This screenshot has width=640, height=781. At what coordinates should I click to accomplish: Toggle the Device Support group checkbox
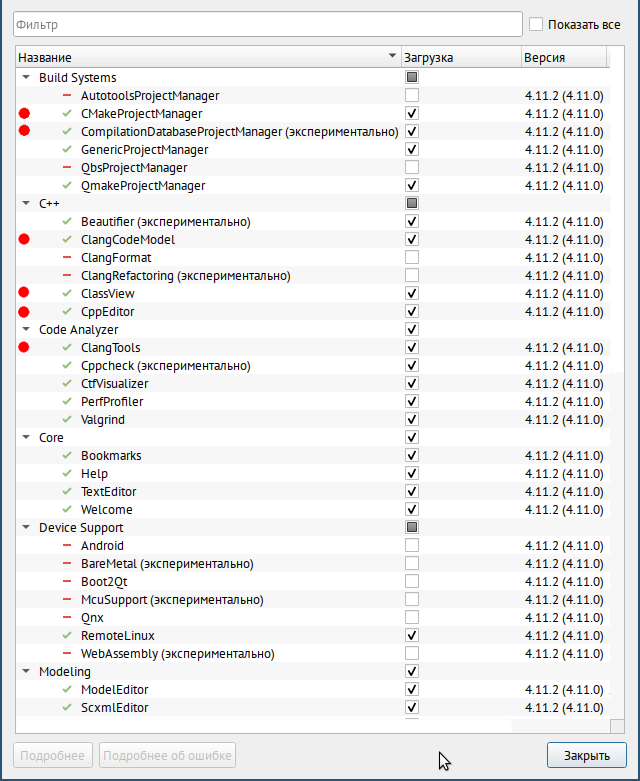(412, 527)
